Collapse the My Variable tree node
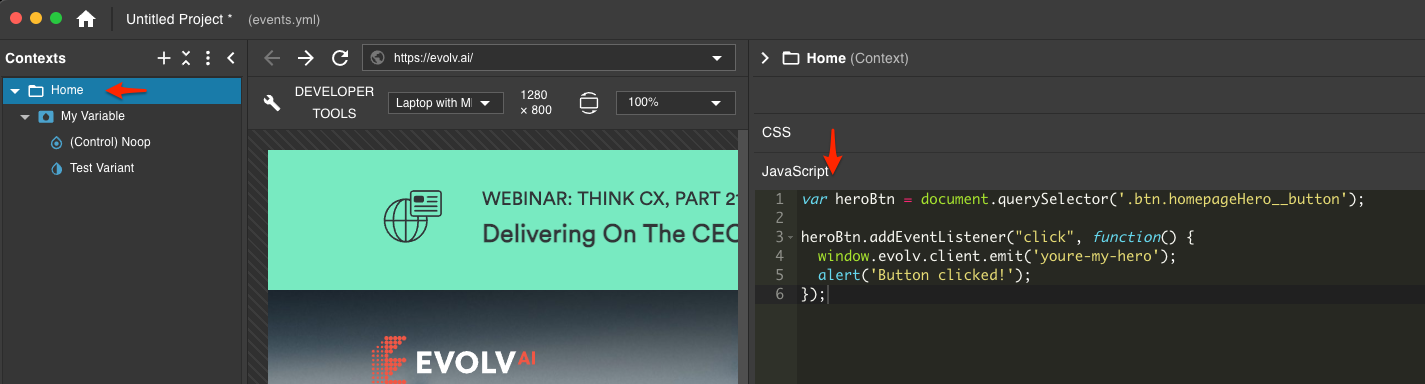1425x384 pixels. (x=25, y=117)
